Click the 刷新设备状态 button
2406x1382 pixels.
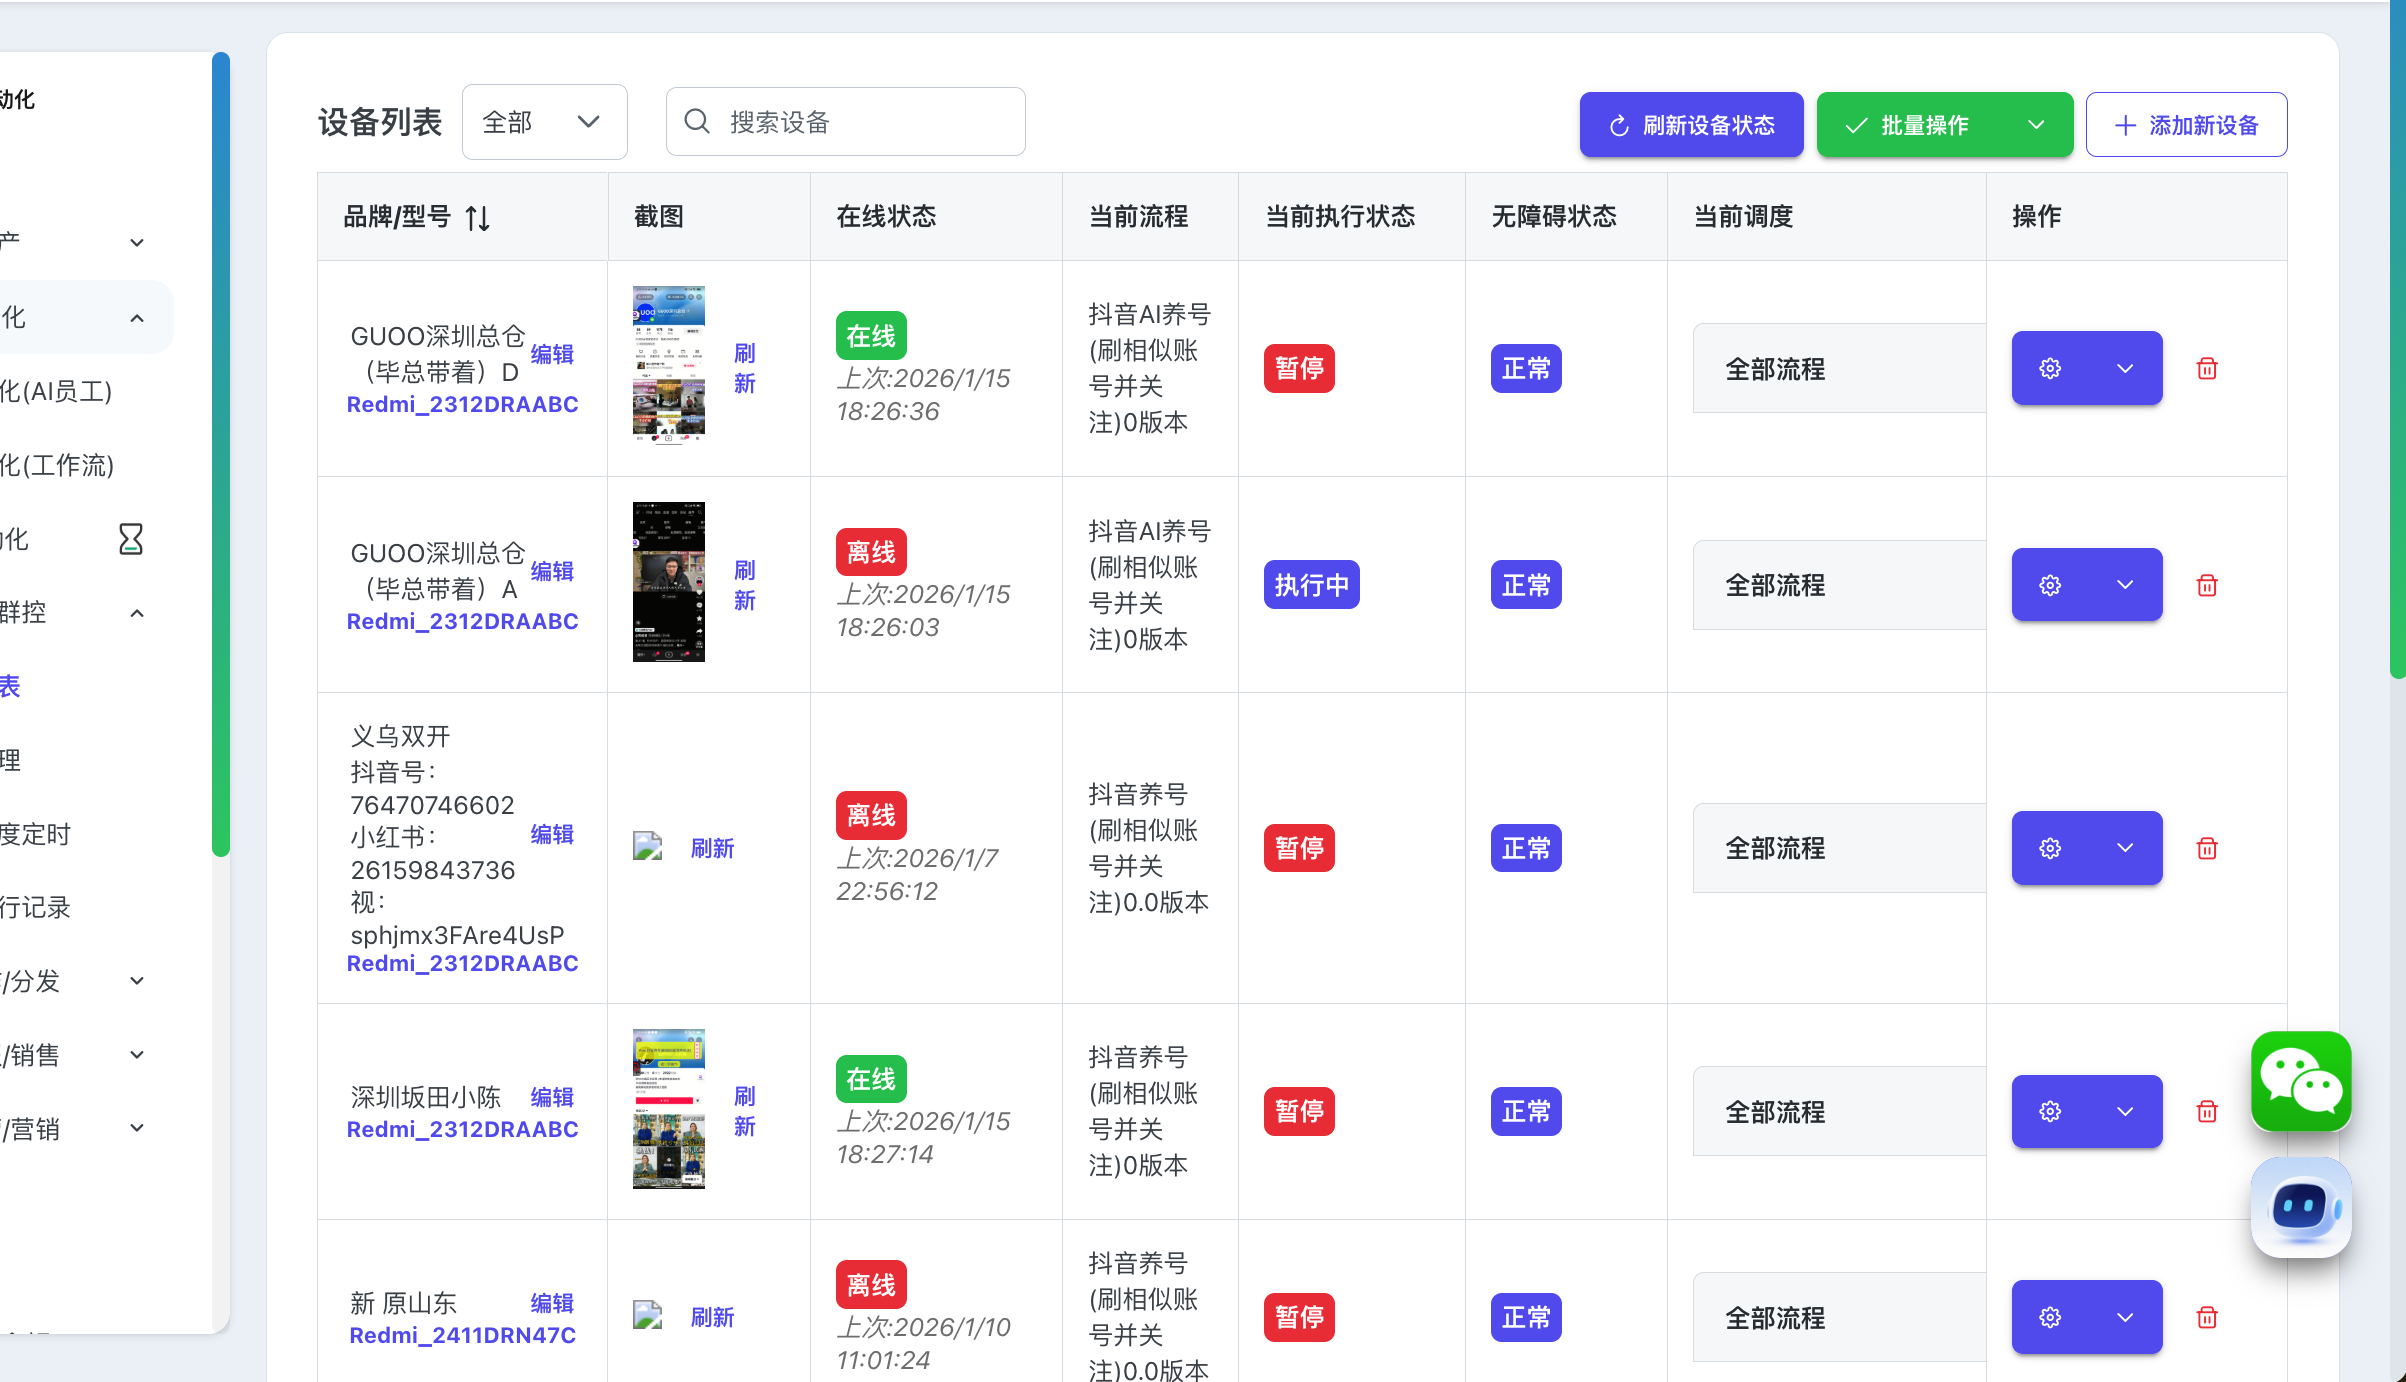pos(1691,125)
